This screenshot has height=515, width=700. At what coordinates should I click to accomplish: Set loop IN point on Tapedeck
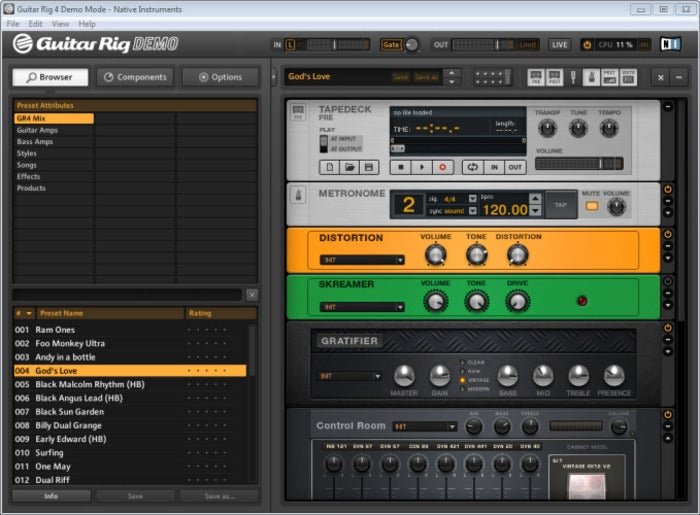pos(494,167)
